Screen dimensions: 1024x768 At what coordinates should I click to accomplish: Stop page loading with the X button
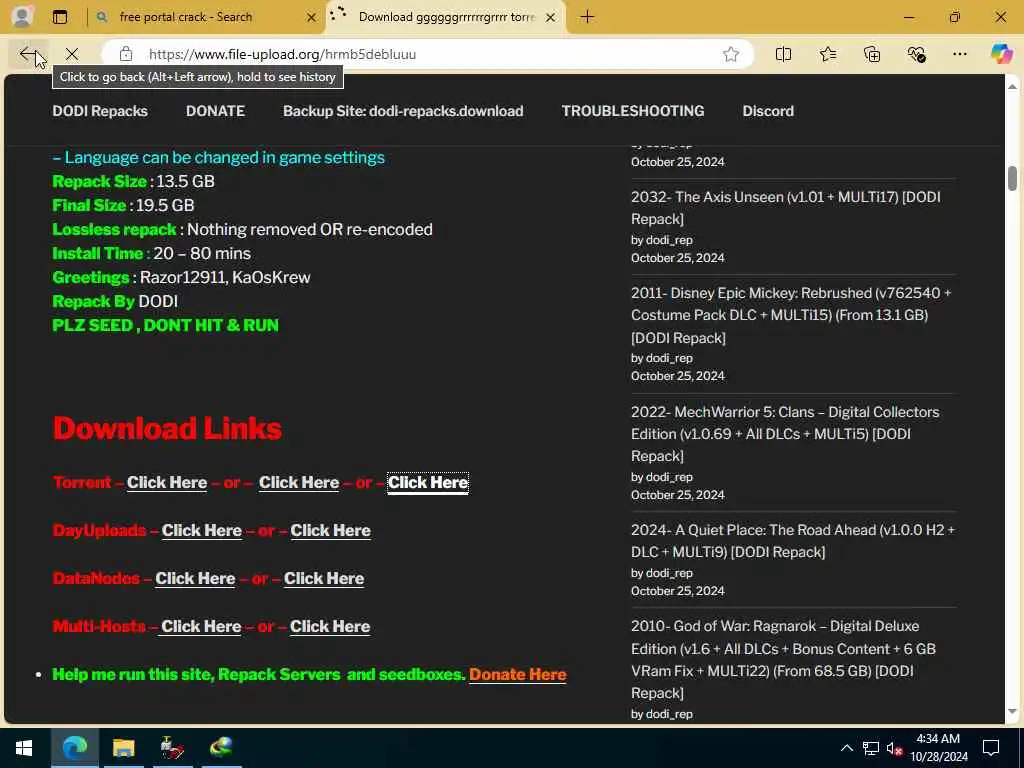coord(72,54)
